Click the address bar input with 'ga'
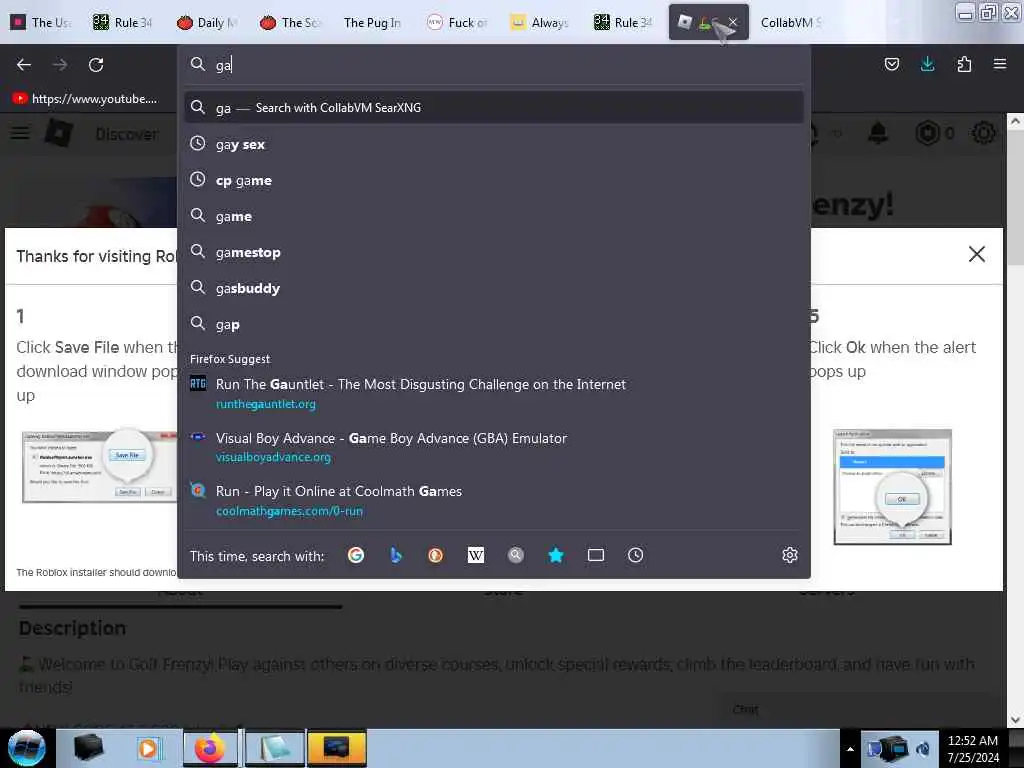 pyautogui.click(x=493, y=65)
